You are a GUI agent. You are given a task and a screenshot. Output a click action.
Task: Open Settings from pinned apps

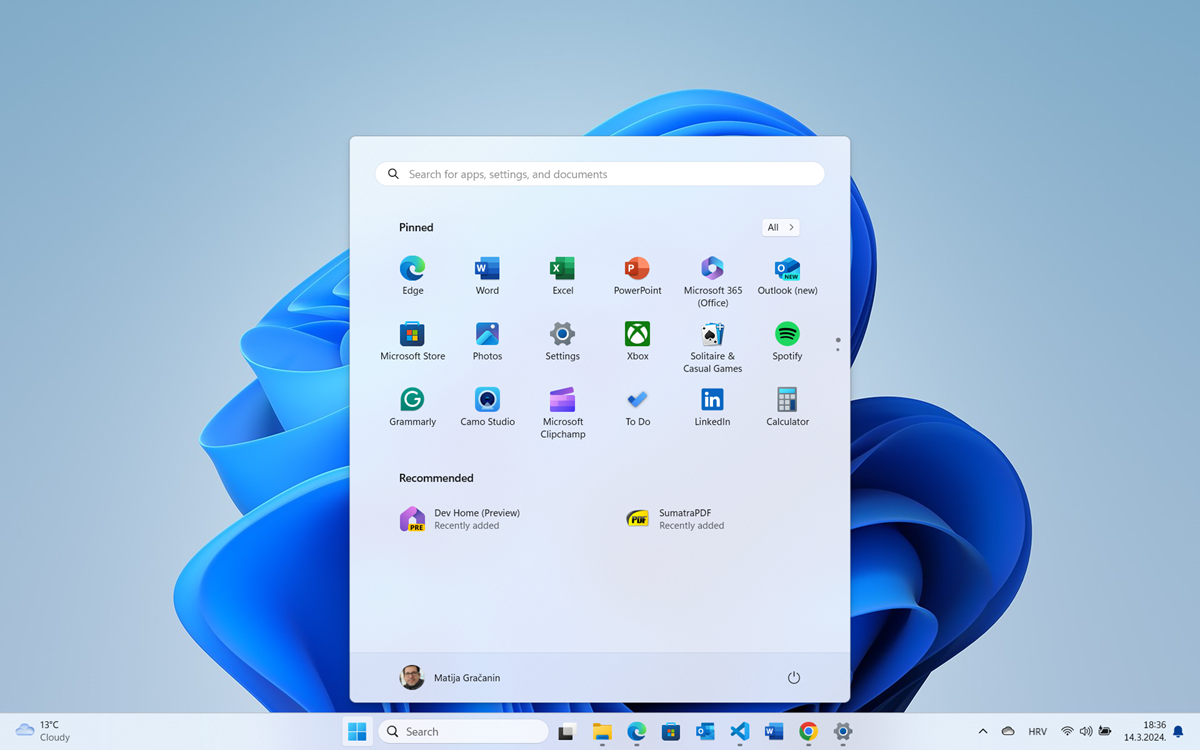[562, 341]
